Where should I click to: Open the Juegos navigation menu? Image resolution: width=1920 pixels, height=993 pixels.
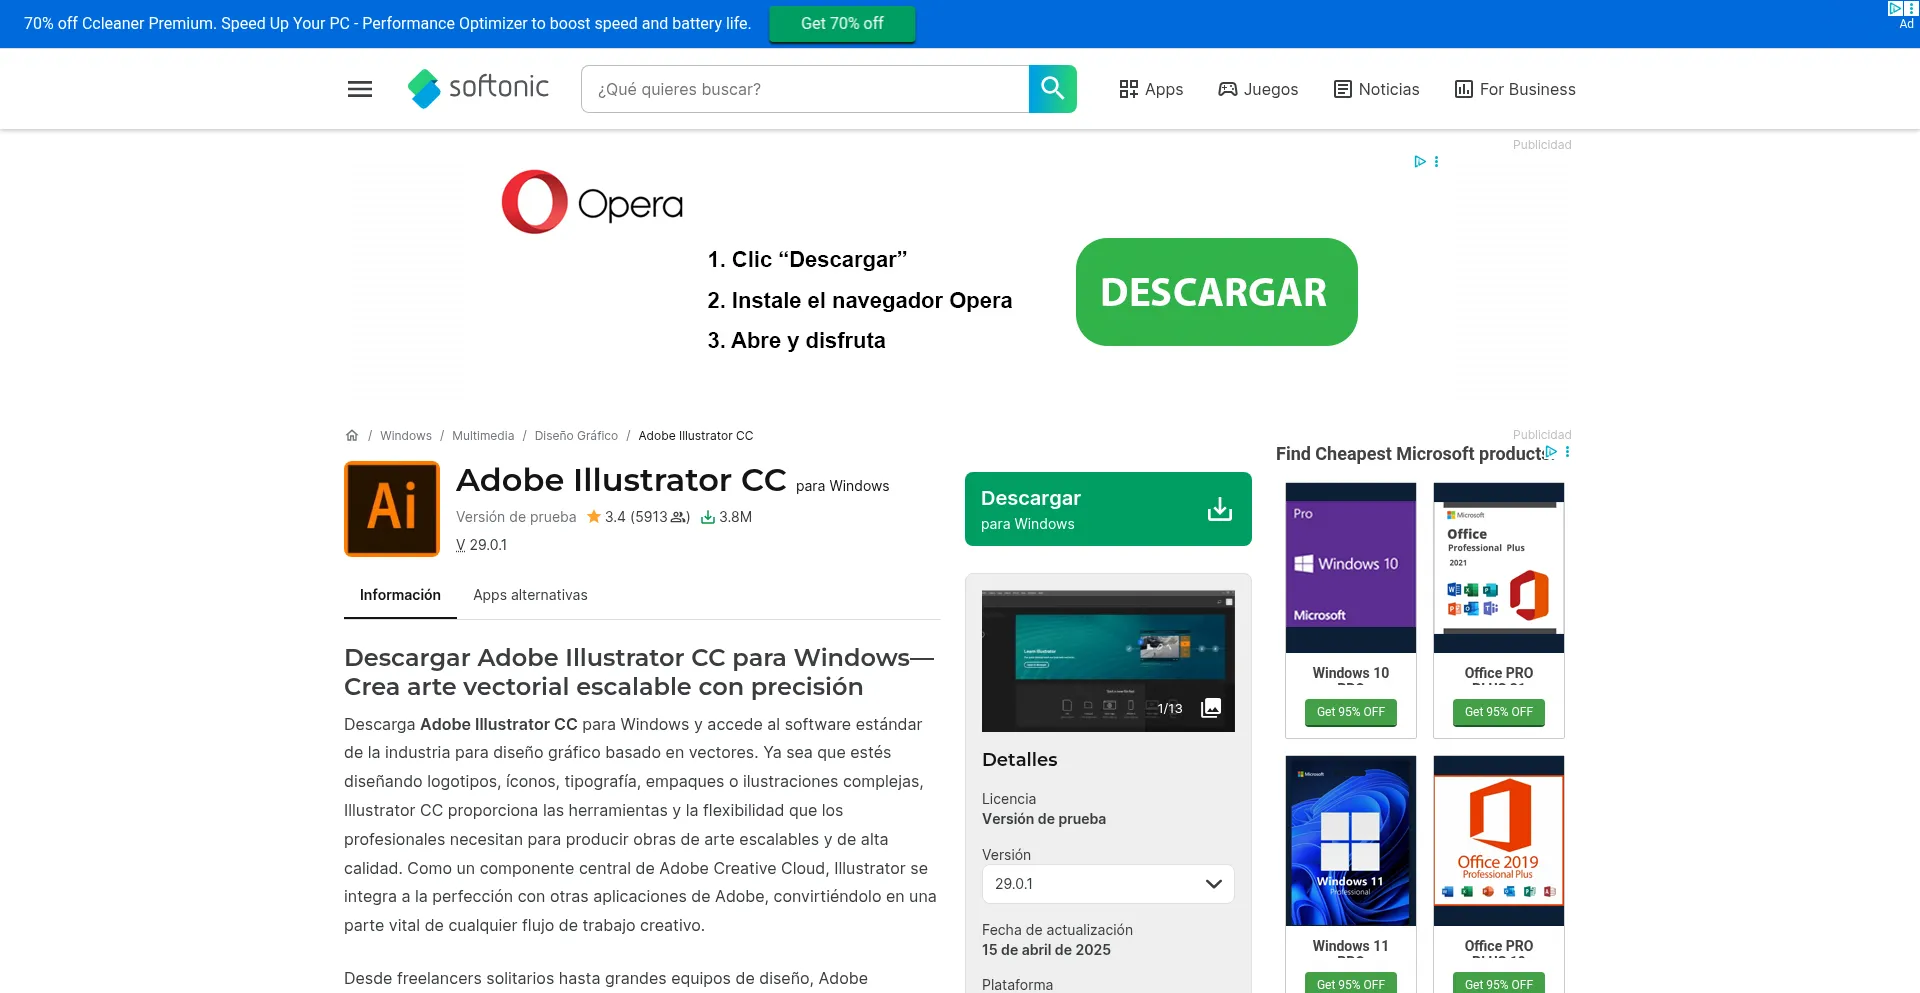1258,89
